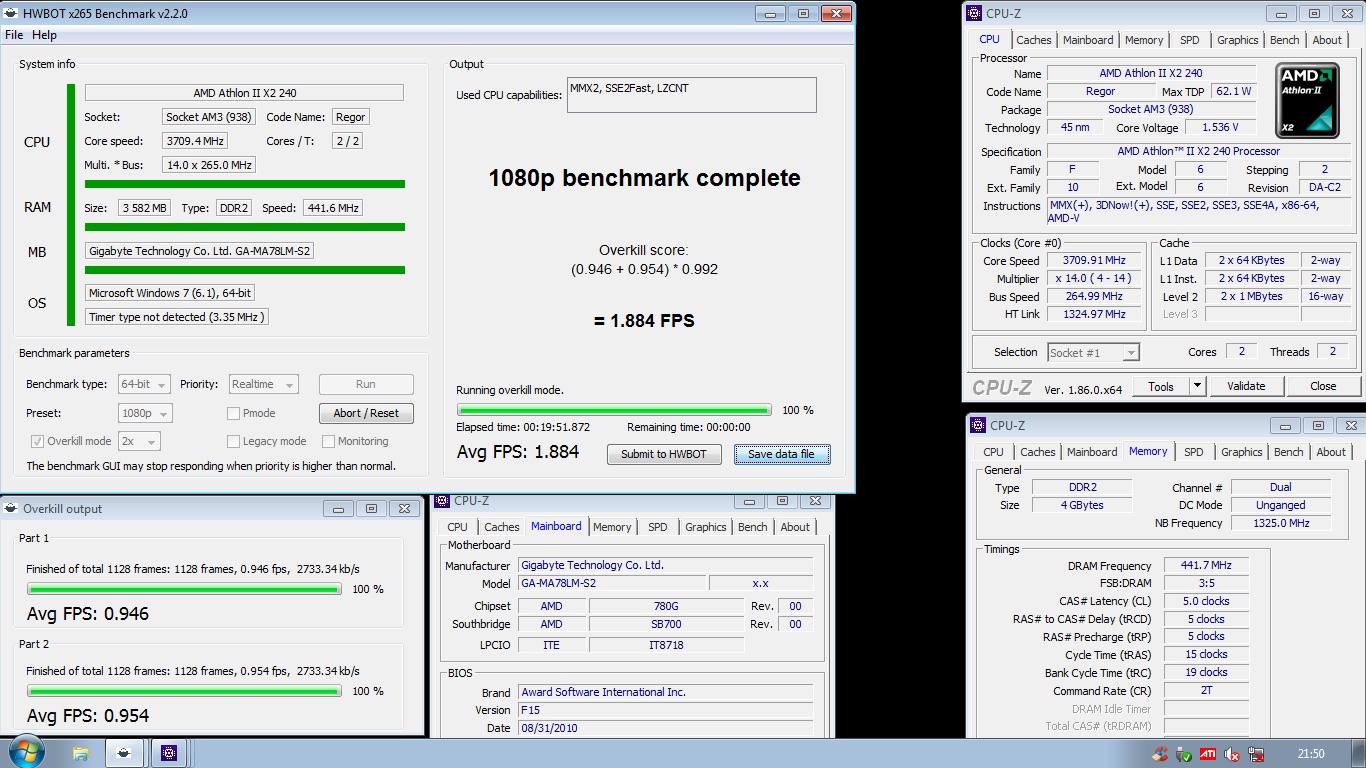Click the AMD Athlon II X2 240 system info field
The width and height of the screenshot is (1366, 768).
244,93
